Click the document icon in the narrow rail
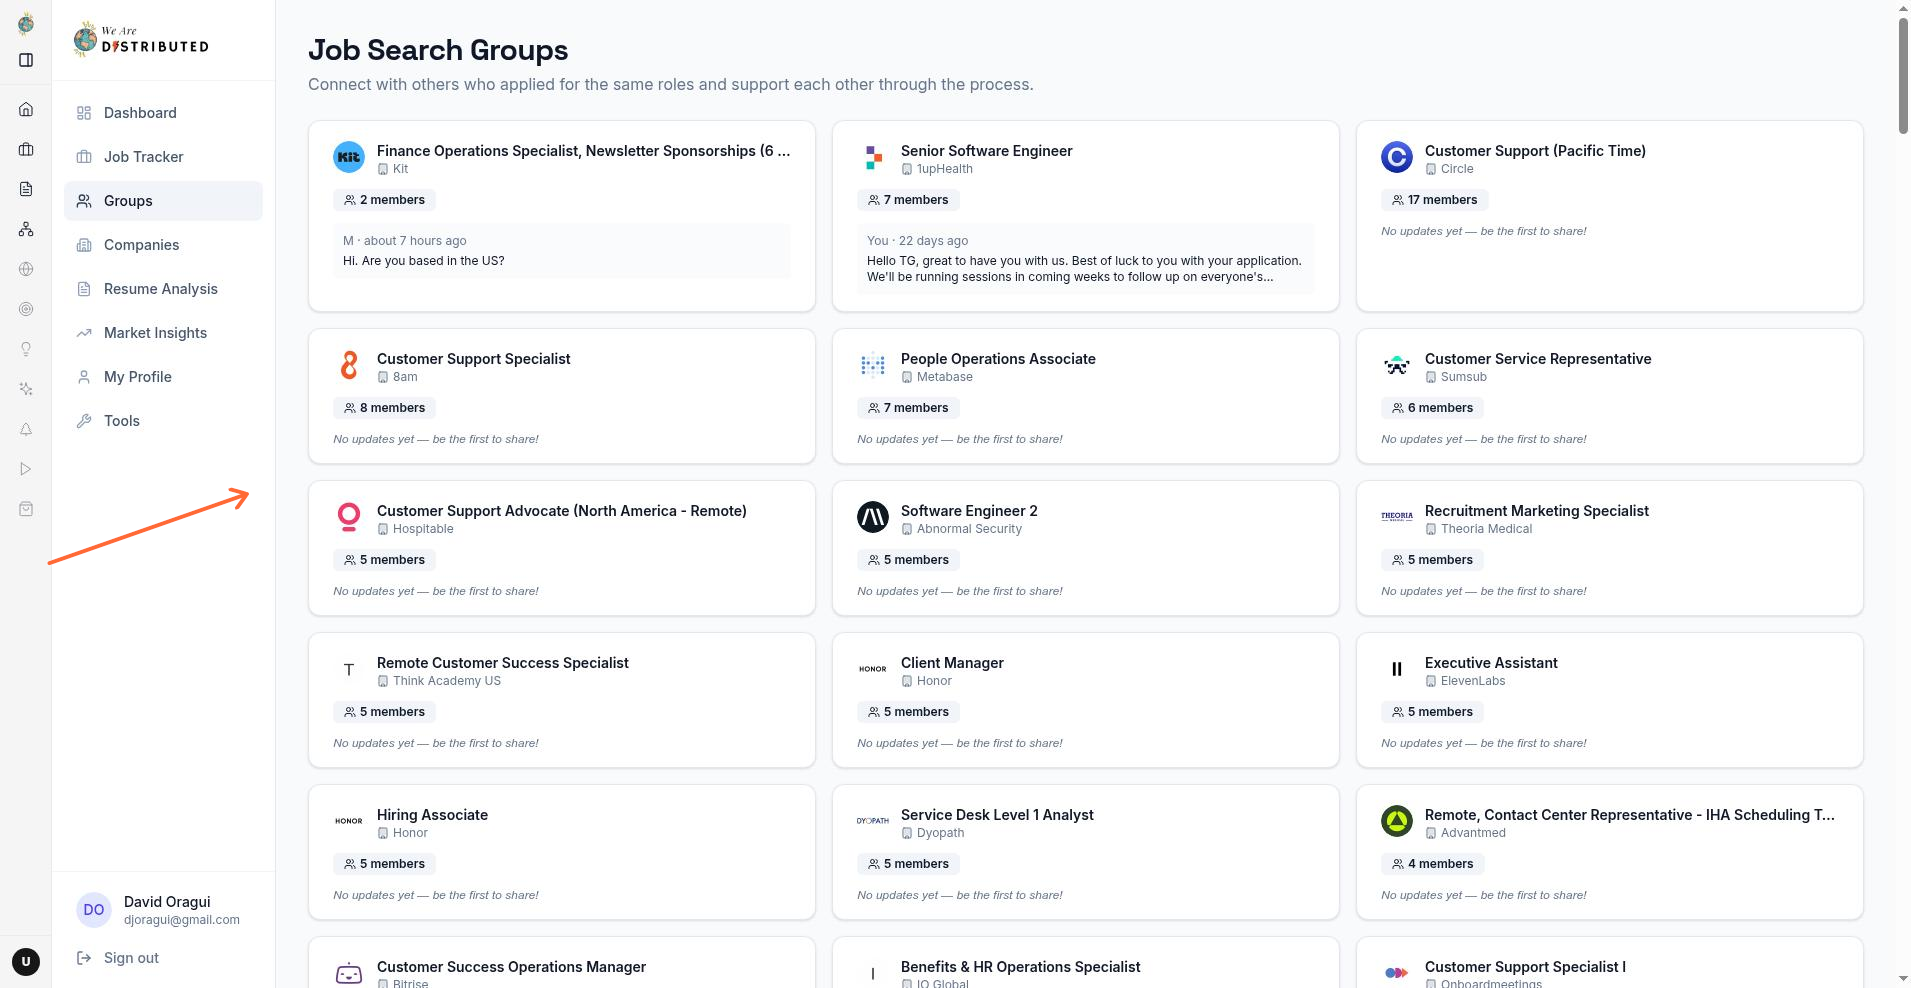The width and height of the screenshot is (1911, 988). 26,189
